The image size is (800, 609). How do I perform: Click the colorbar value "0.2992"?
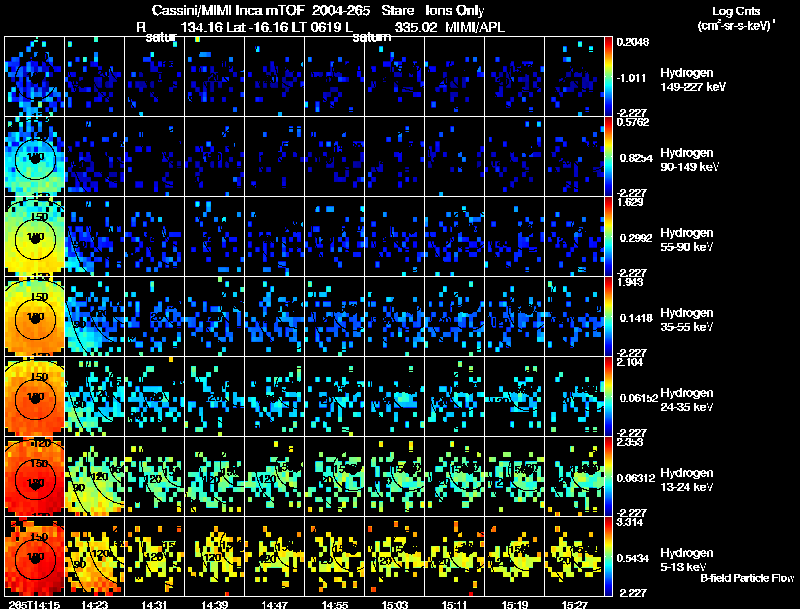tap(636, 238)
